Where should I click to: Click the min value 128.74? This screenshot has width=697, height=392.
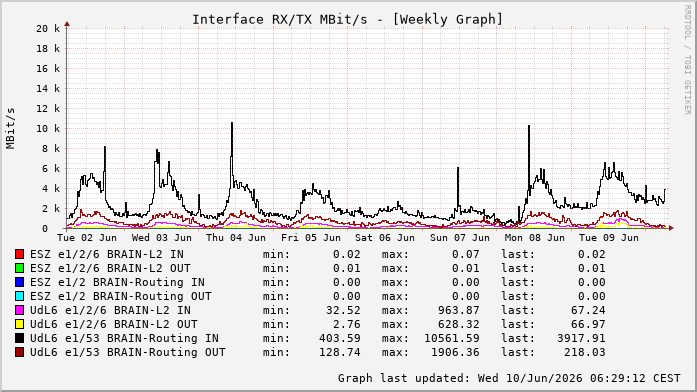pos(340,352)
